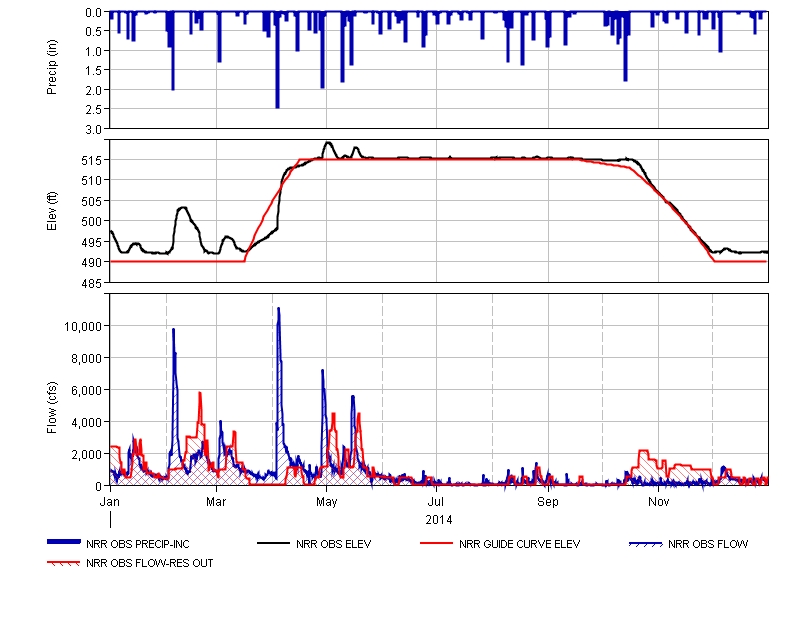Click the 2.5 inch precipitation bar in April

click(278, 60)
